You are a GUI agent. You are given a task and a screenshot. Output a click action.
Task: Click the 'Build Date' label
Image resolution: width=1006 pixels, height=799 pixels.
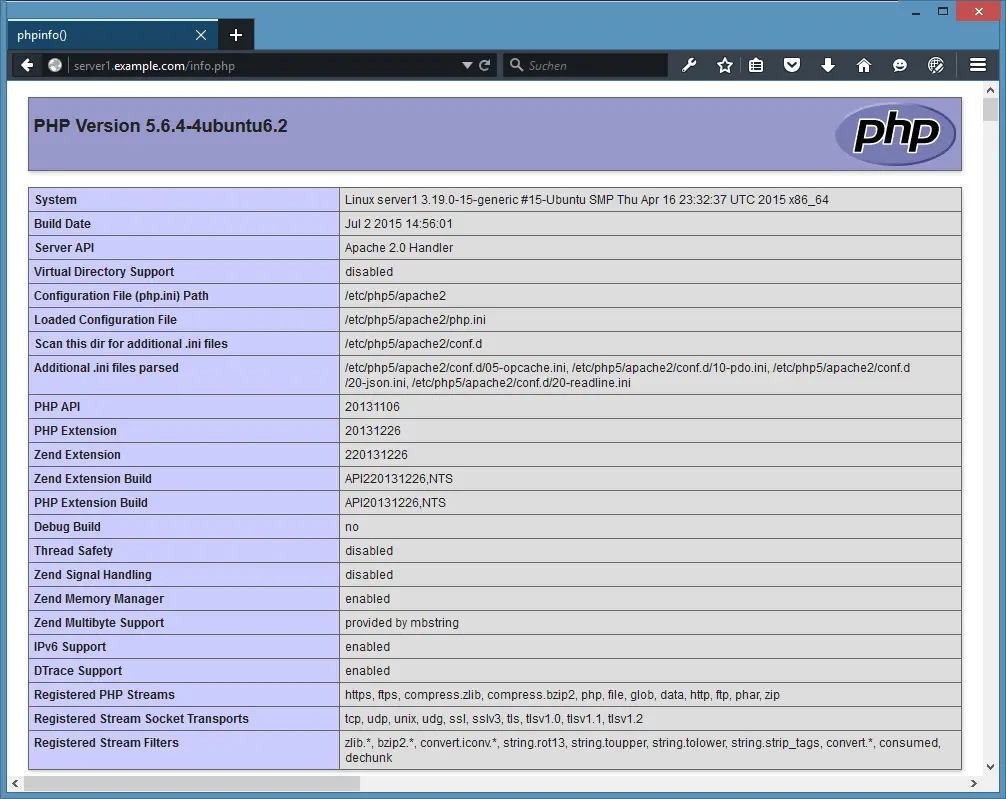point(62,224)
